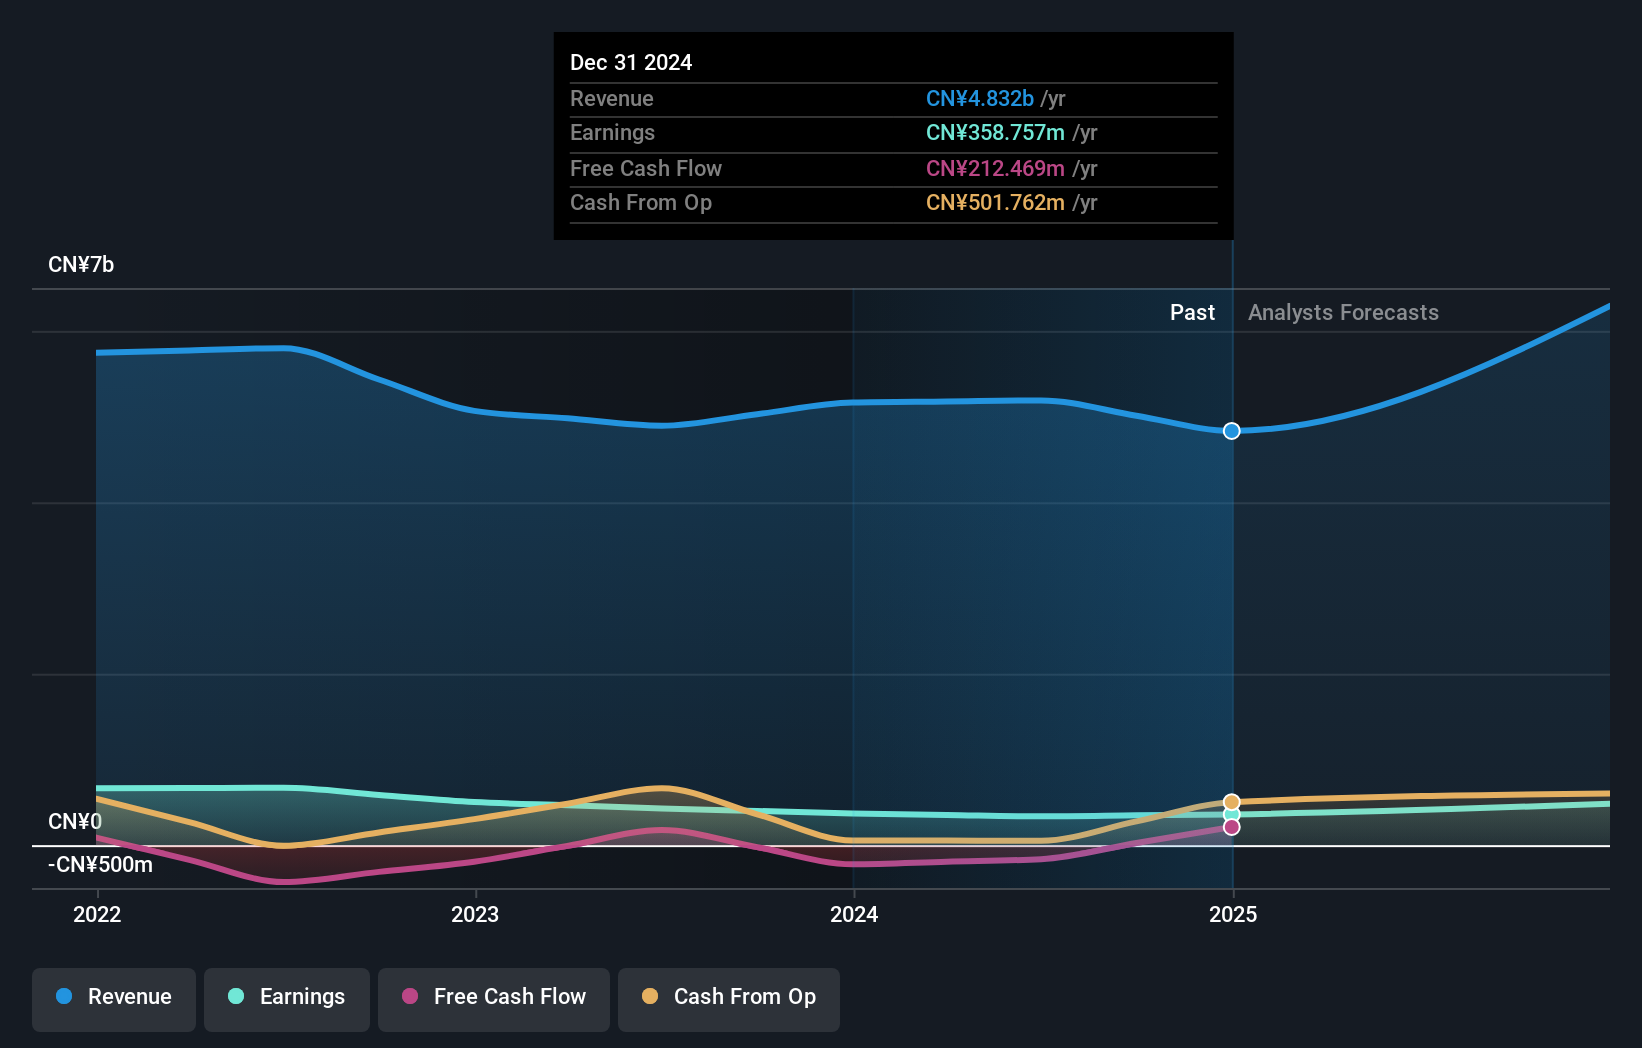
Task: Toggle the Cash From Op series visibility
Action: click(x=728, y=998)
